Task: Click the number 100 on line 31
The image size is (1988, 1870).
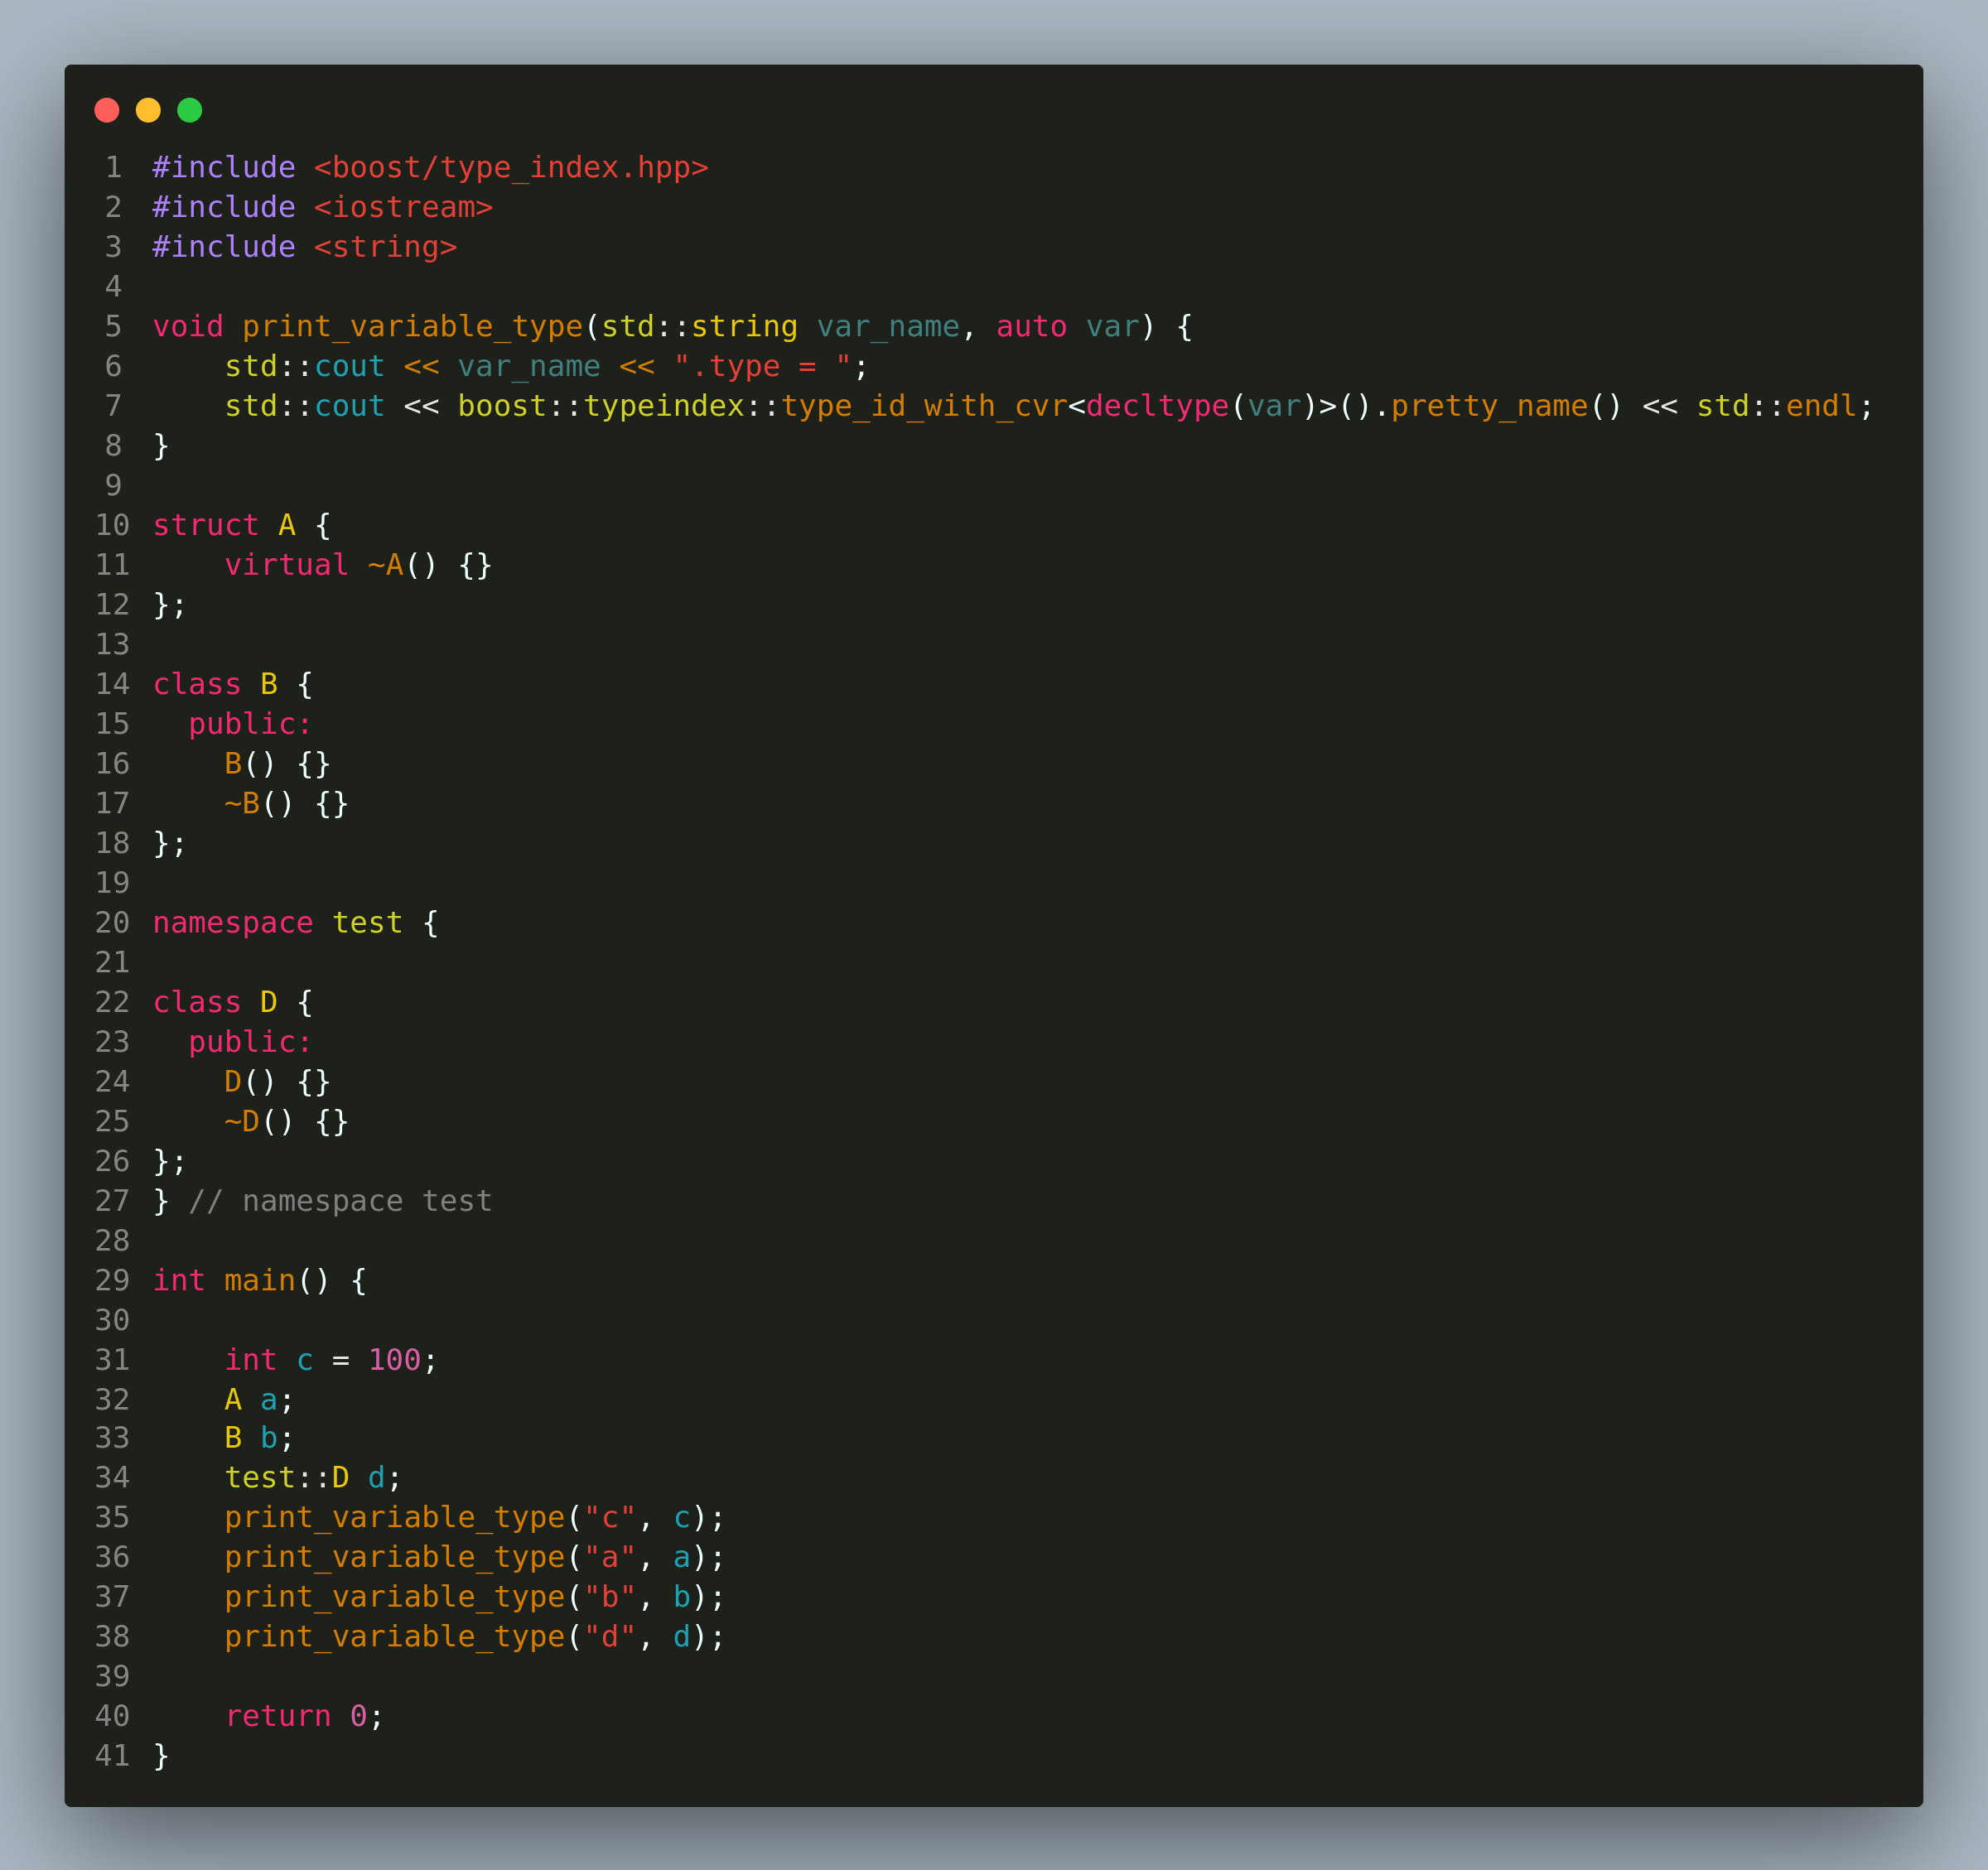Action: coord(395,1360)
